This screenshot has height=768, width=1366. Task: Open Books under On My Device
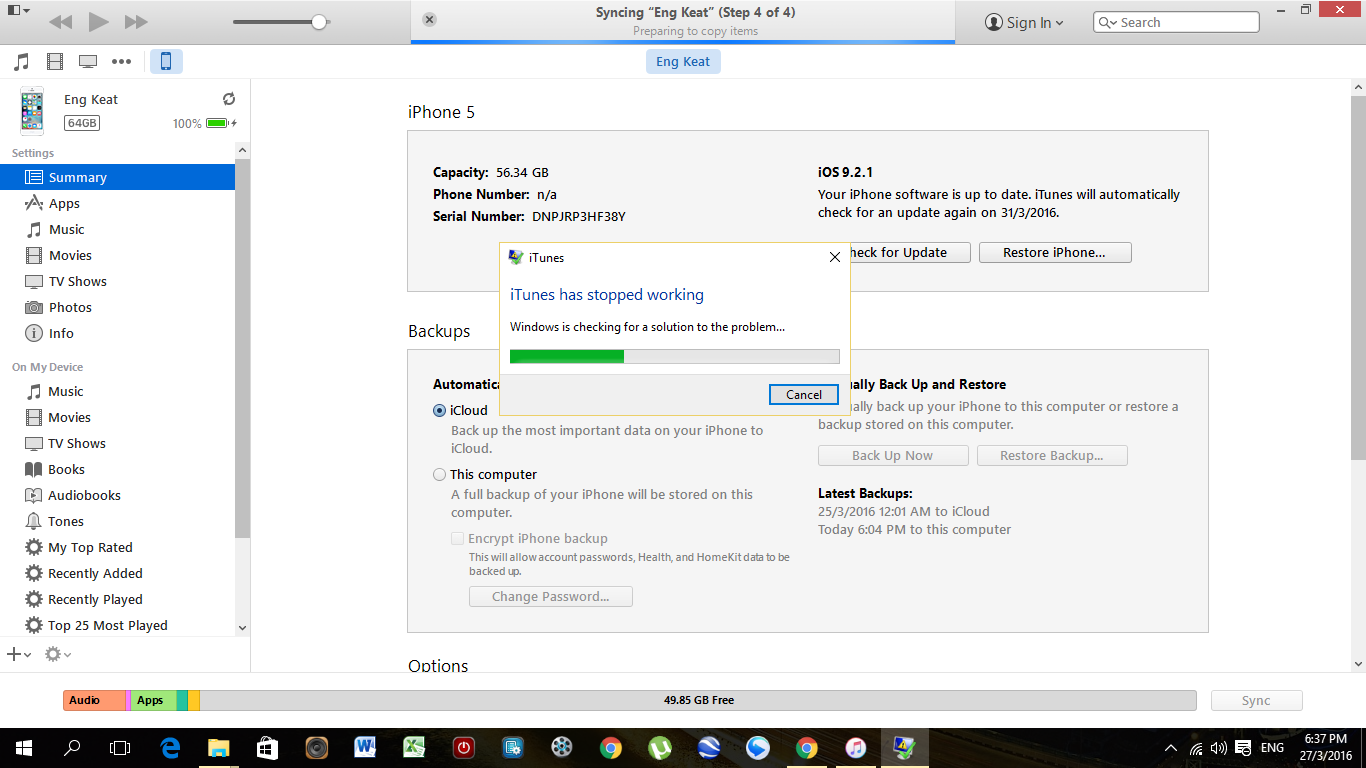[118, 469]
